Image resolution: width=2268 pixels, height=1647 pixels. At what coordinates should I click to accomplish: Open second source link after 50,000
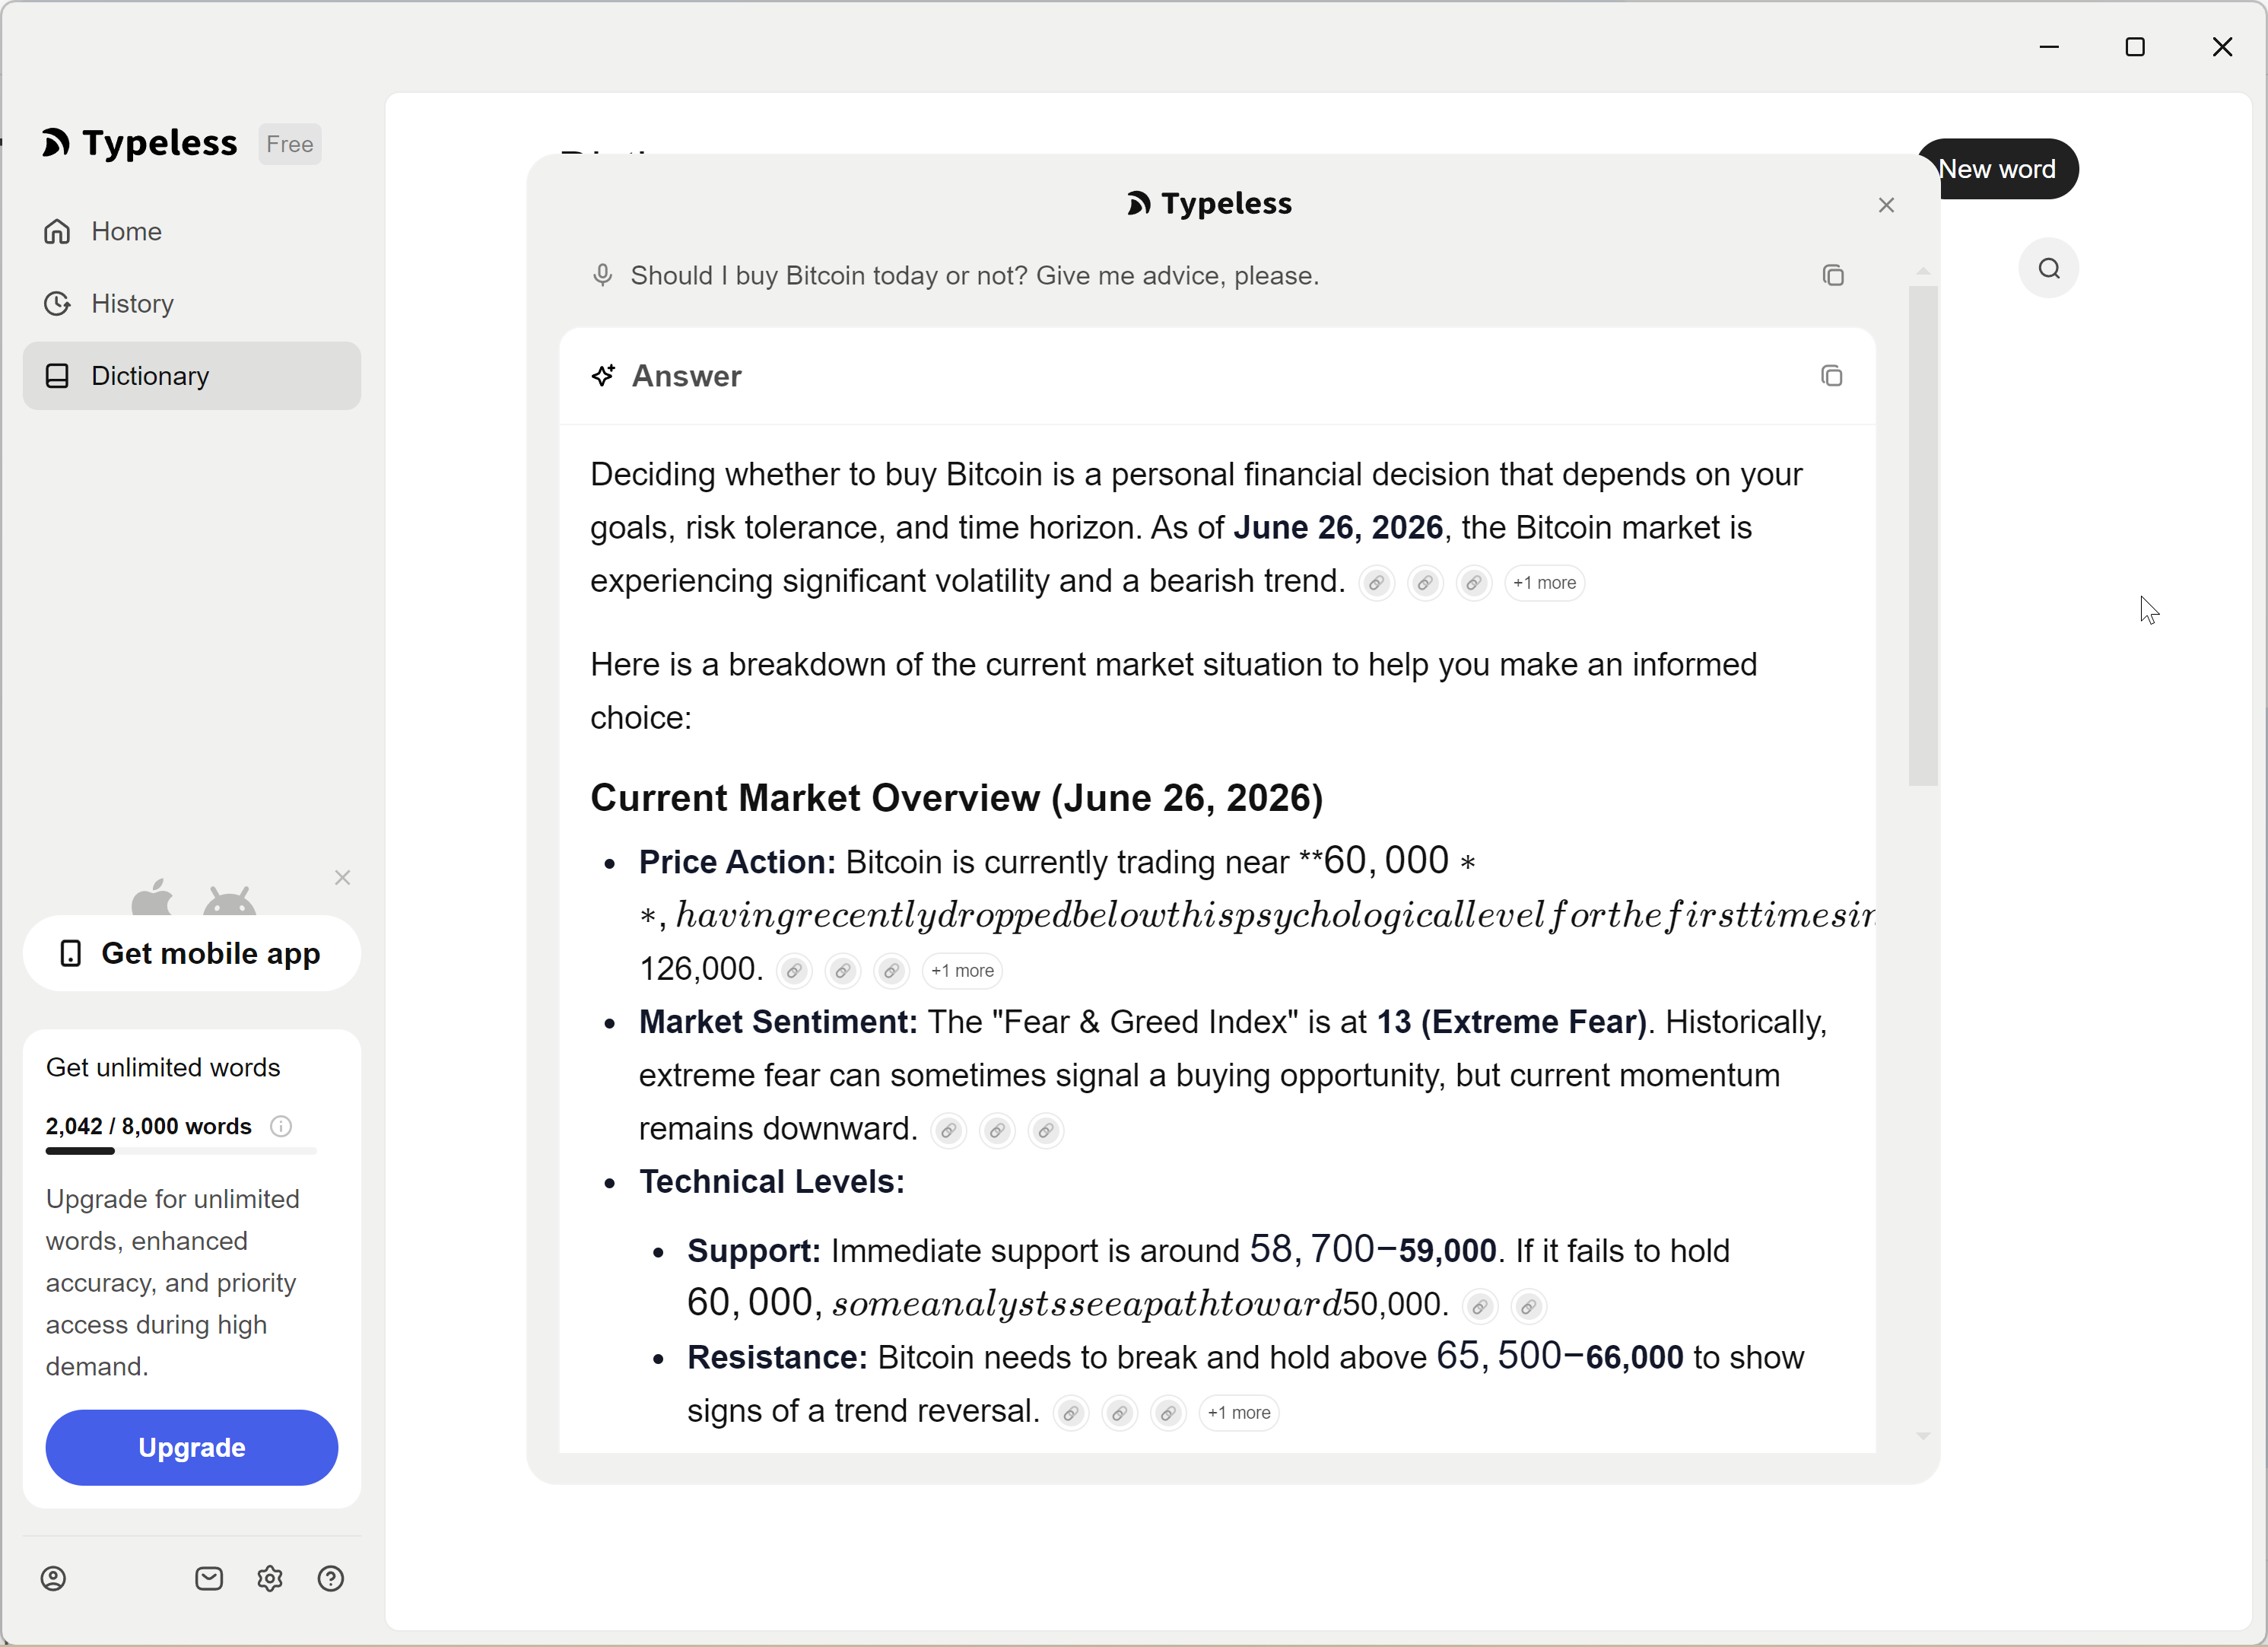pos(1528,1307)
